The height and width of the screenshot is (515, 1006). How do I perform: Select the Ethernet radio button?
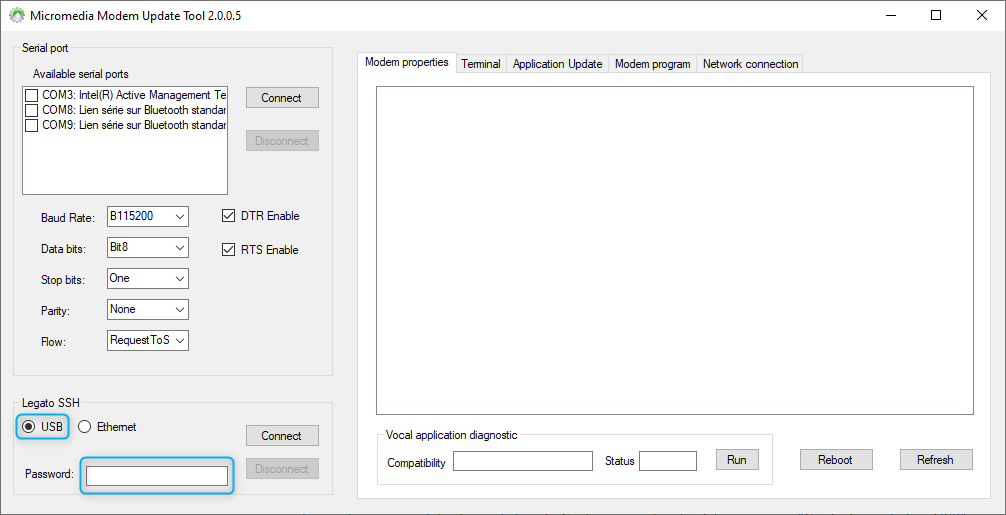coord(85,427)
